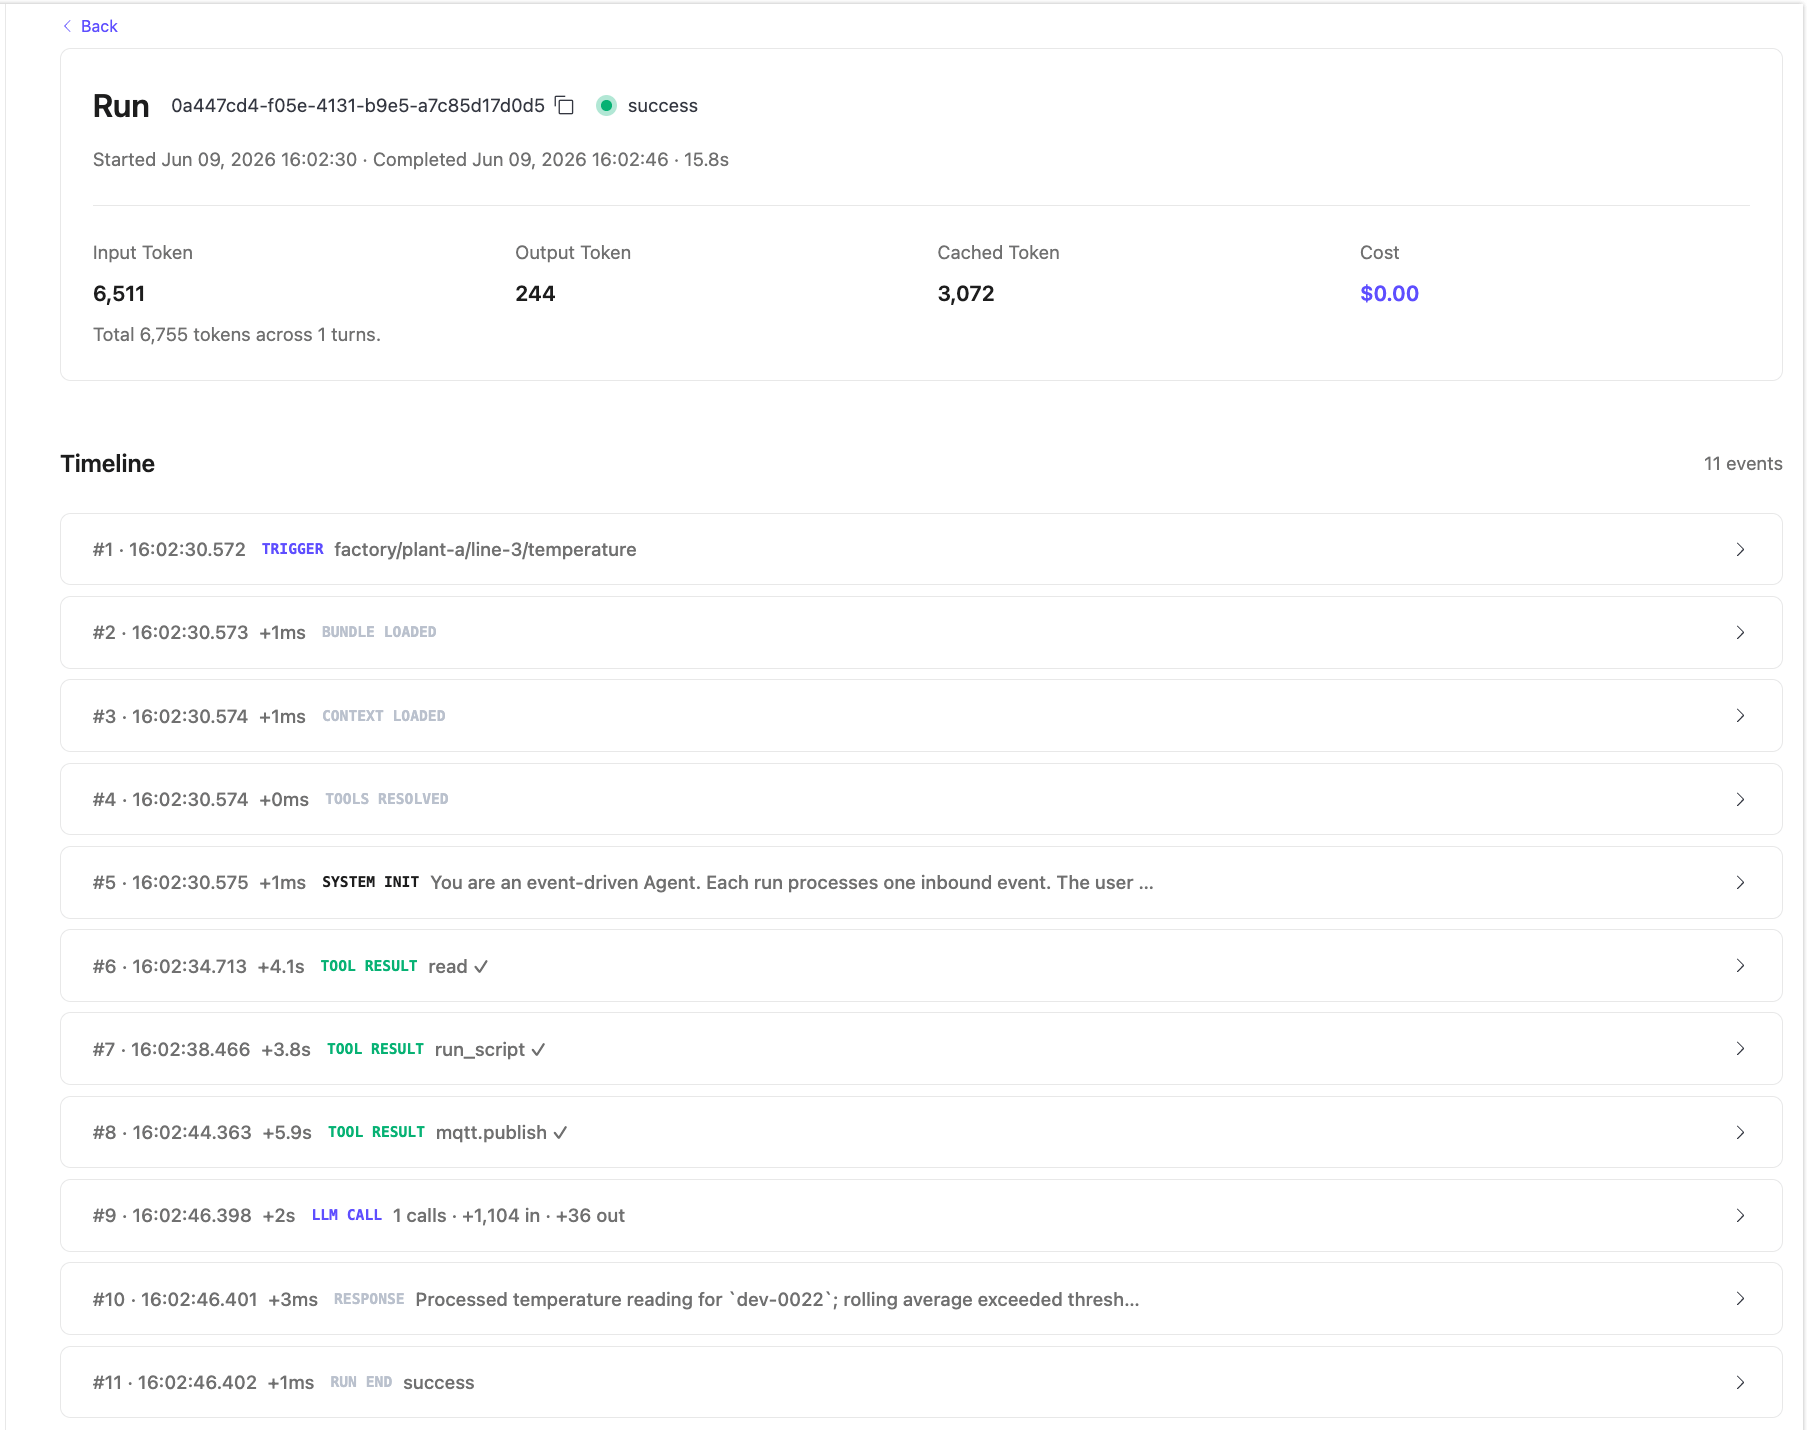Click the SYSTEM INIT label
1807x1430 pixels.
click(370, 882)
